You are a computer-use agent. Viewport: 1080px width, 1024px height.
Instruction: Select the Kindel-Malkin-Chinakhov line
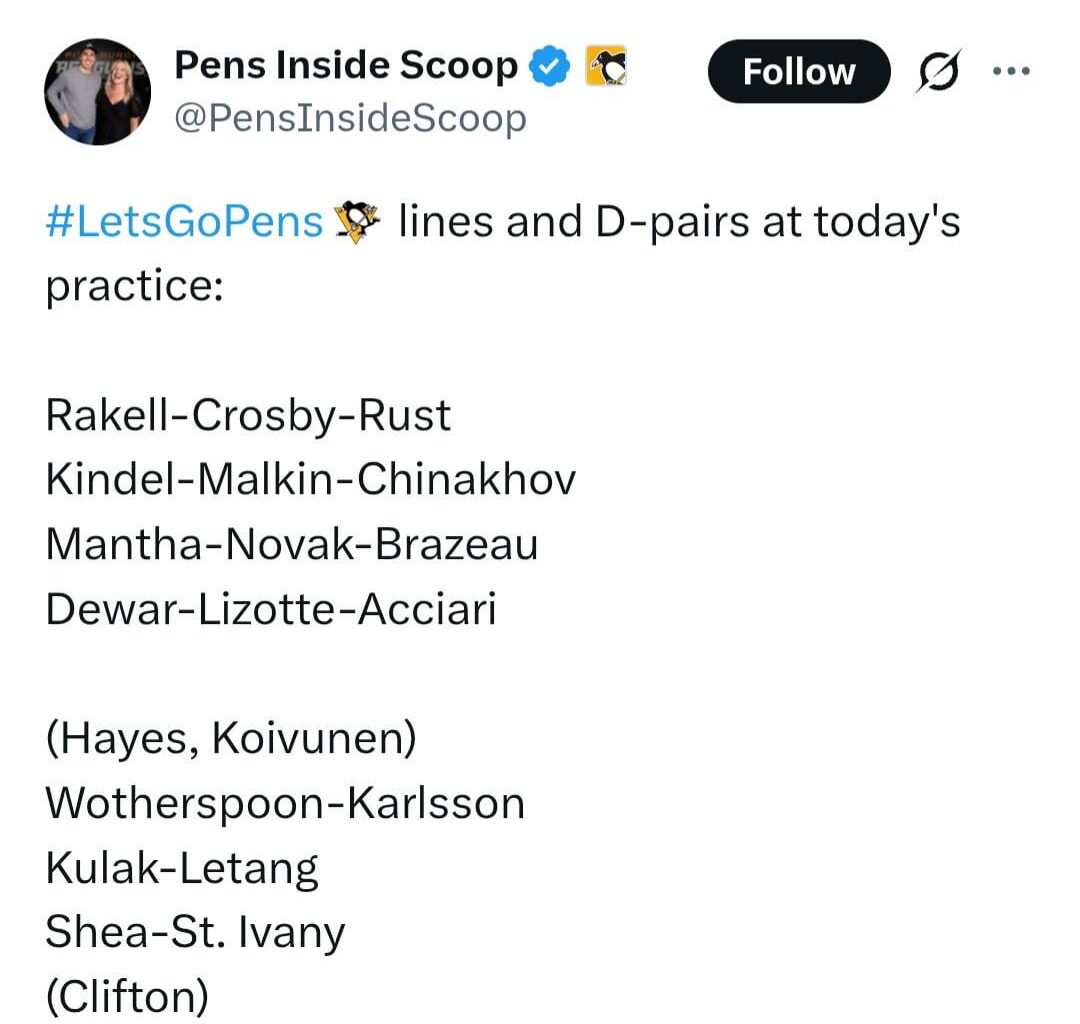click(x=311, y=479)
